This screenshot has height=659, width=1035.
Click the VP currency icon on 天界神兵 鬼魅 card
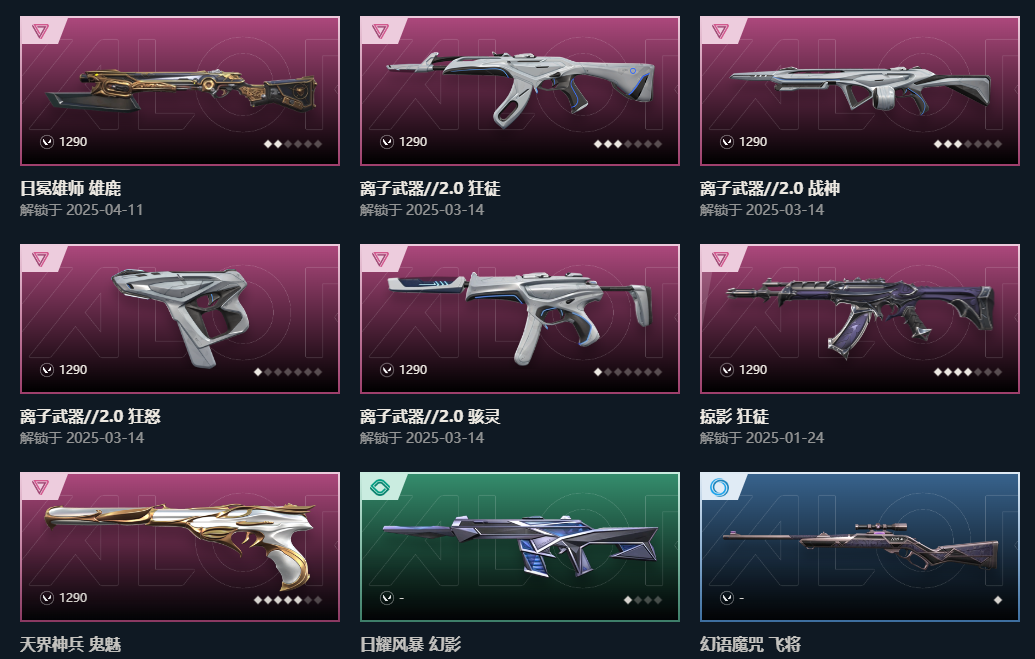click(x=47, y=598)
